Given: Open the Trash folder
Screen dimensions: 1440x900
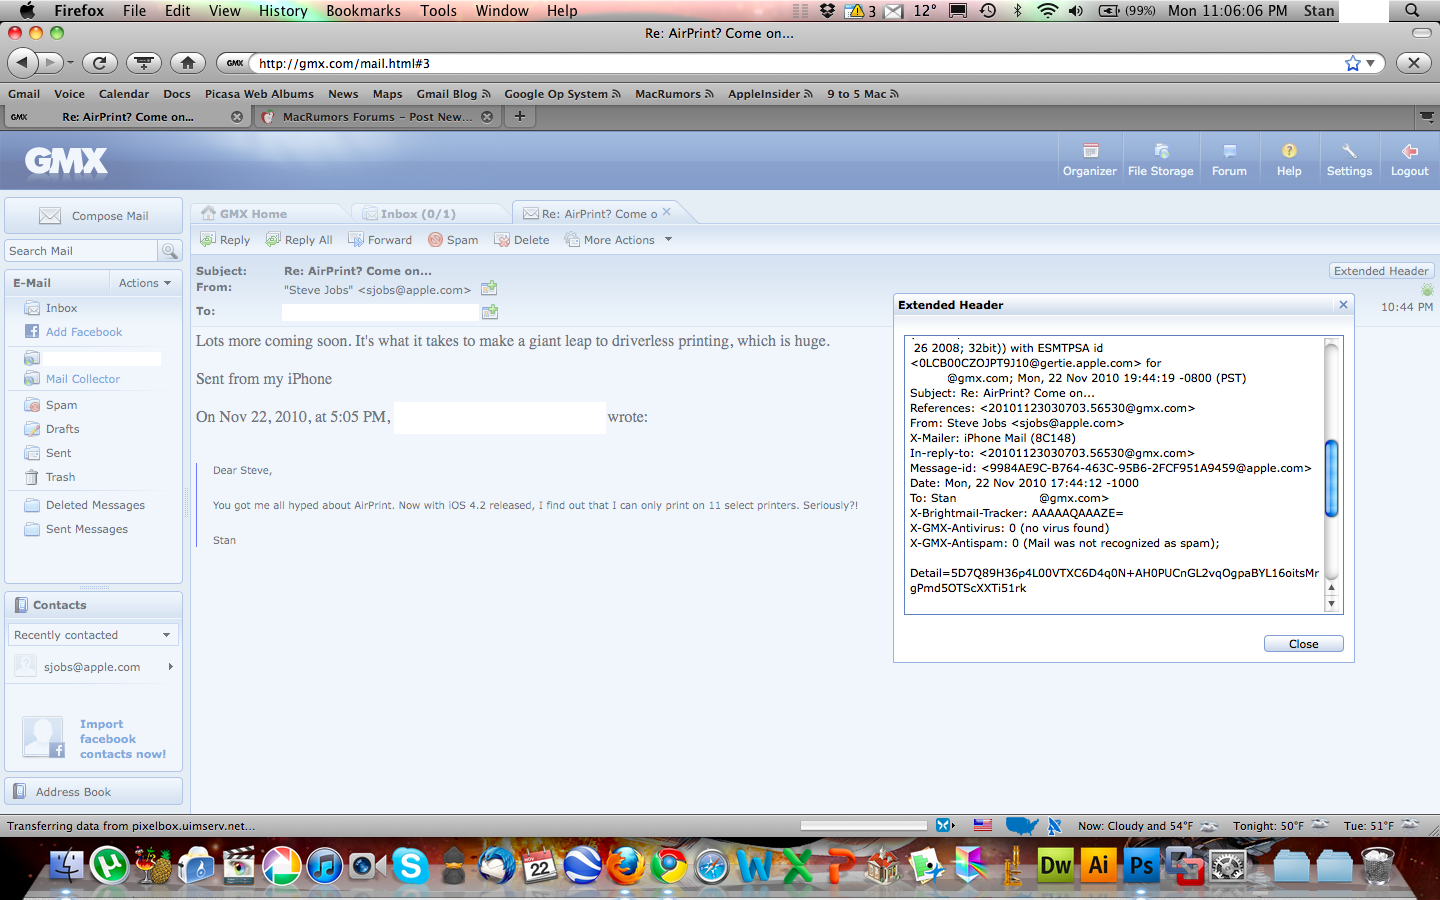Looking at the screenshot, I should pos(60,477).
